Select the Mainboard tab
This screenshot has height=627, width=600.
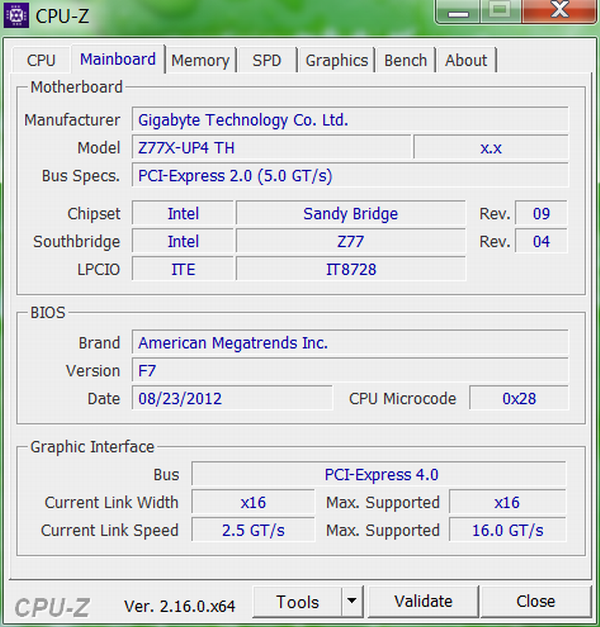pyautogui.click(x=118, y=59)
